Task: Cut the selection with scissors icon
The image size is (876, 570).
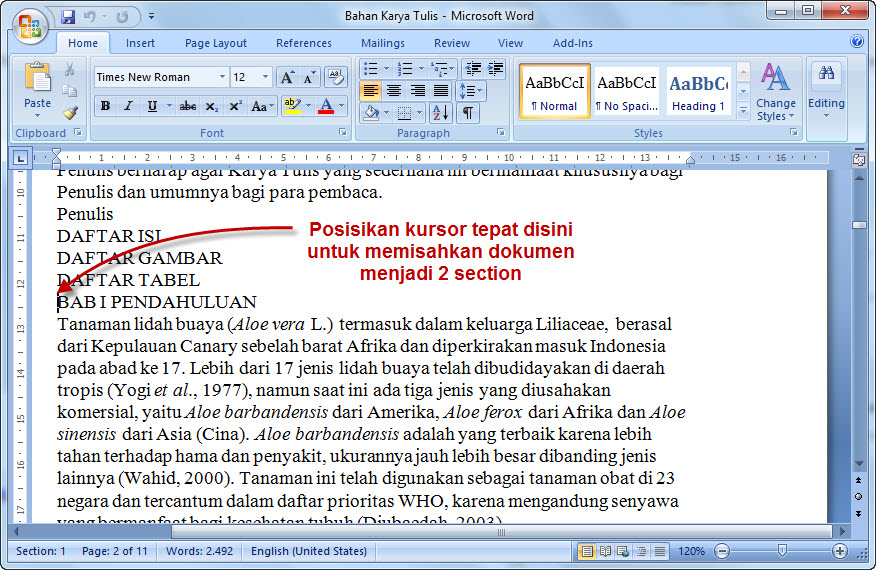Action: [x=69, y=69]
